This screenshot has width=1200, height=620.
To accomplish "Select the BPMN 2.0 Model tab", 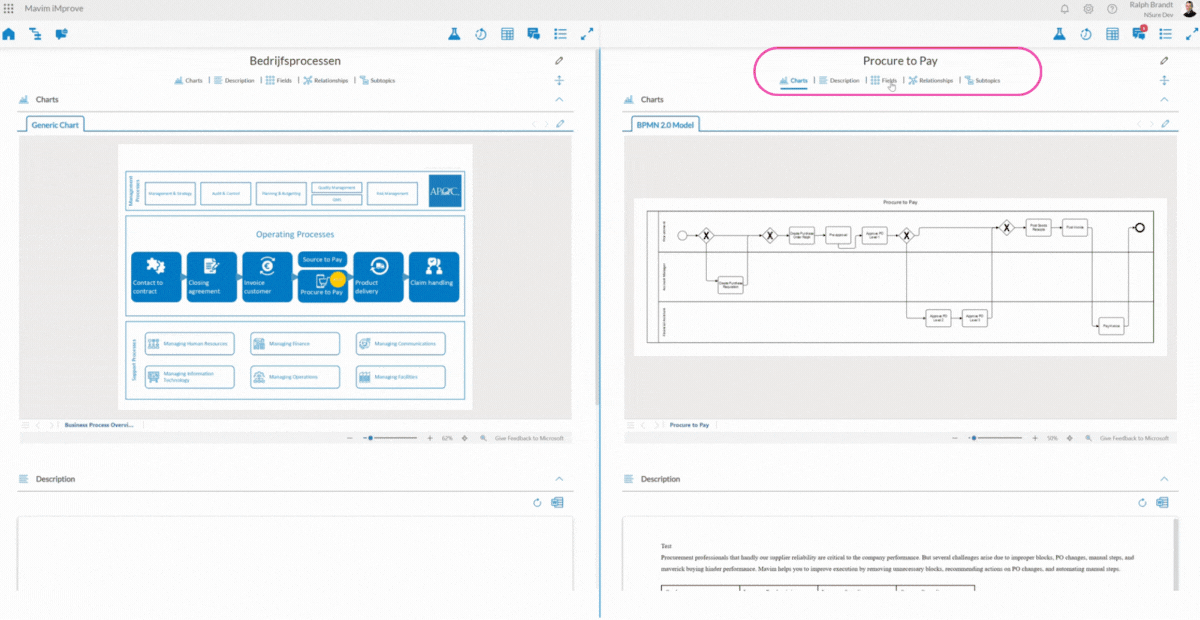I will 666,125.
